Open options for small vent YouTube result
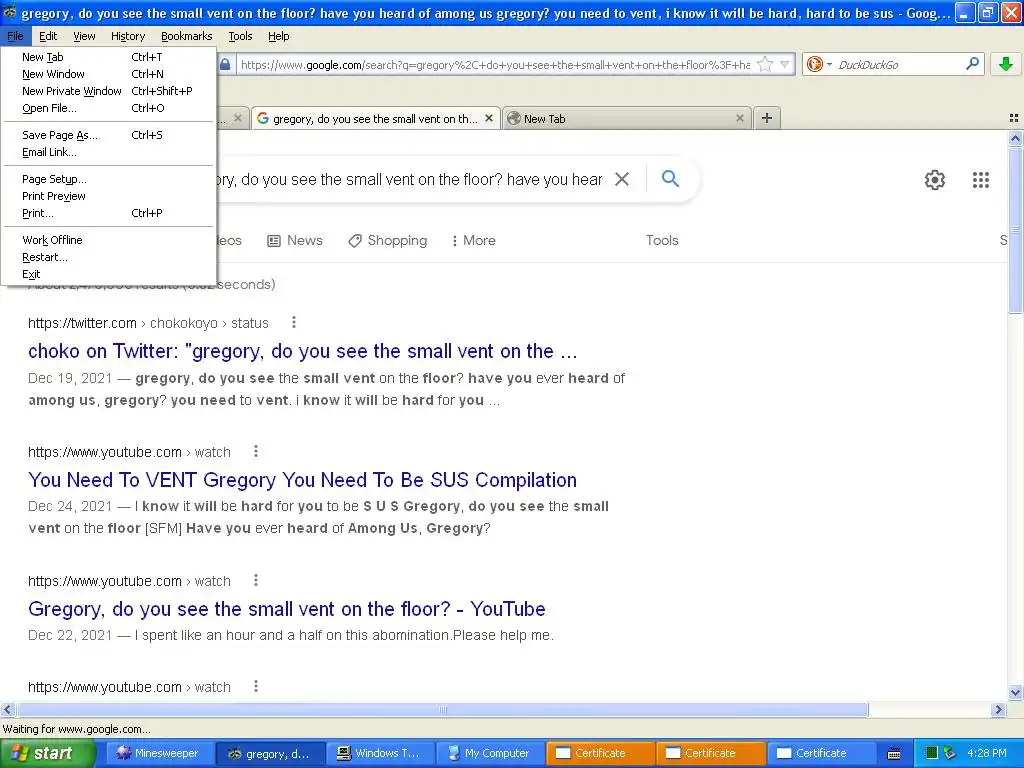 [x=256, y=580]
